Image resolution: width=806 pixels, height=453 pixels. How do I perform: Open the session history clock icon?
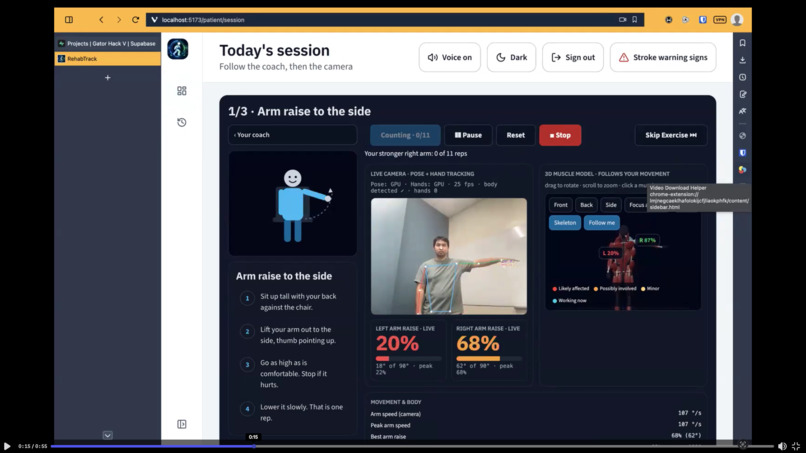181,122
